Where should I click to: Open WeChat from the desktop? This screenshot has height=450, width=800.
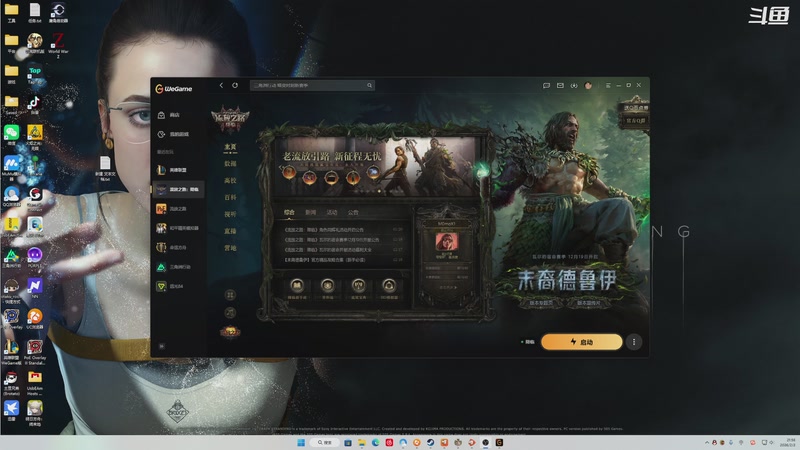tap(11, 135)
